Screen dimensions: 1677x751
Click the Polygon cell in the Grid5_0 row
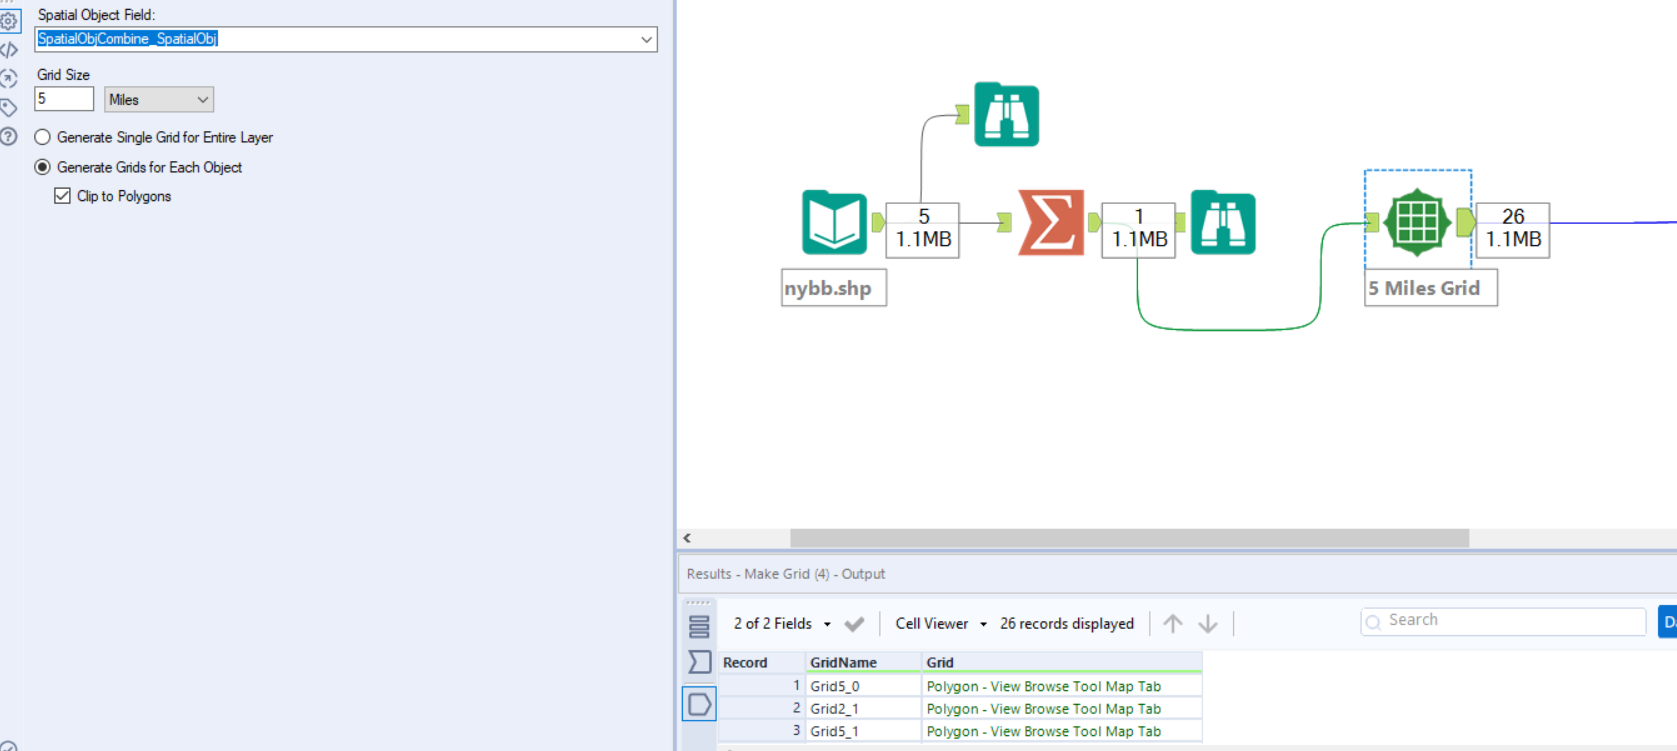pyautogui.click(x=1062, y=686)
